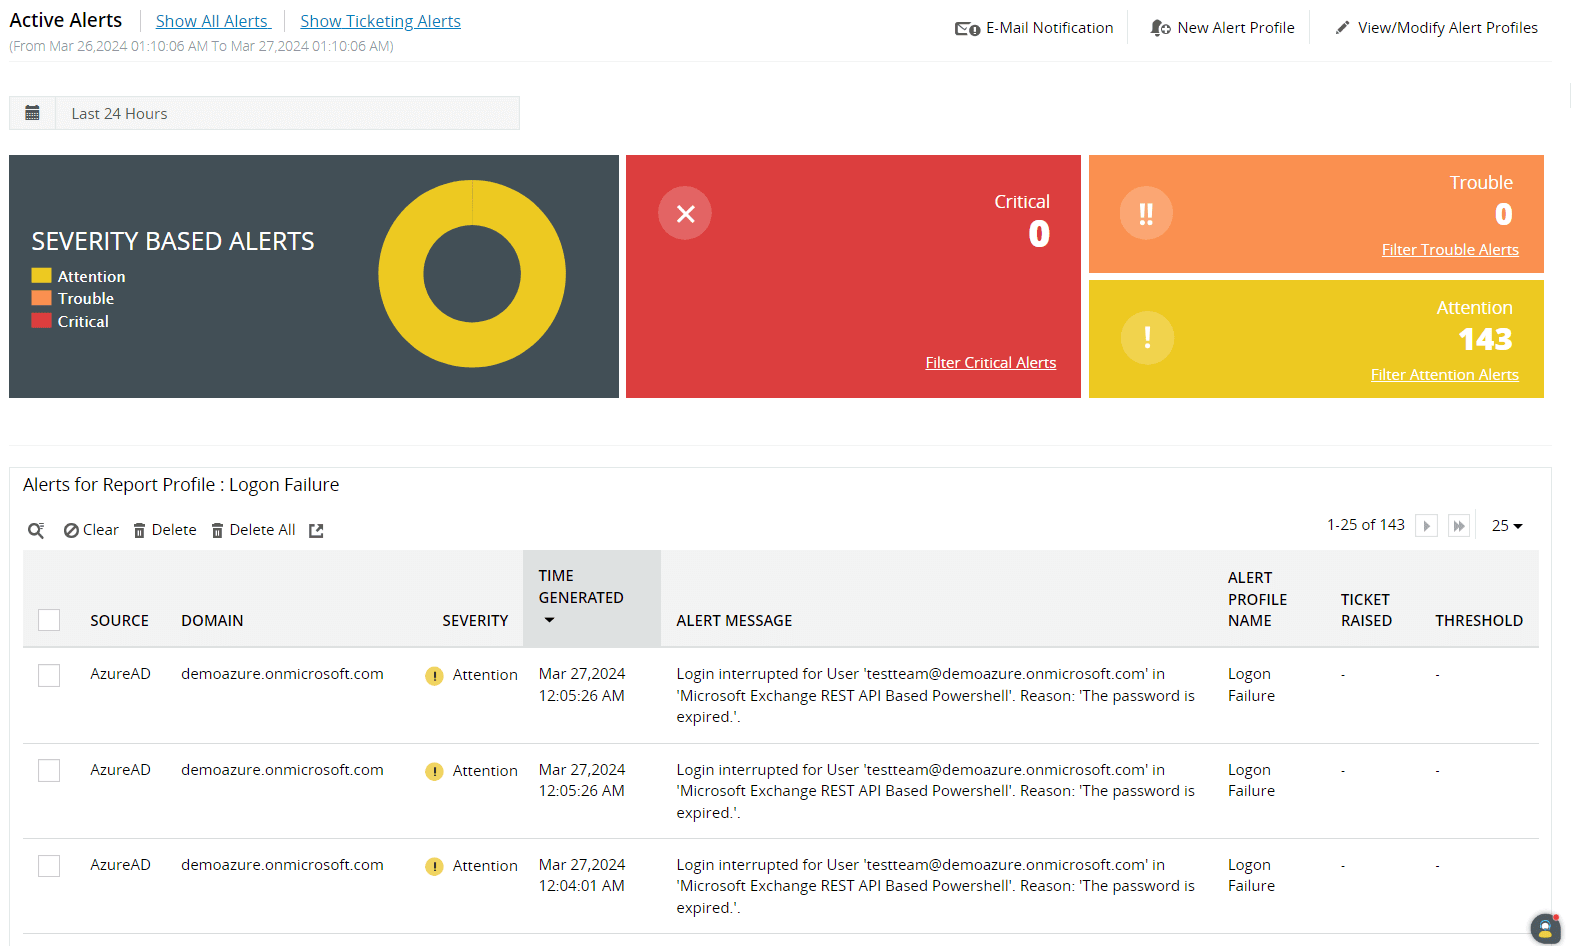The height and width of the screenshot is (946, 1577).
Task: Switch to Show Ticketing Alerts
Action: pos(380,21)
